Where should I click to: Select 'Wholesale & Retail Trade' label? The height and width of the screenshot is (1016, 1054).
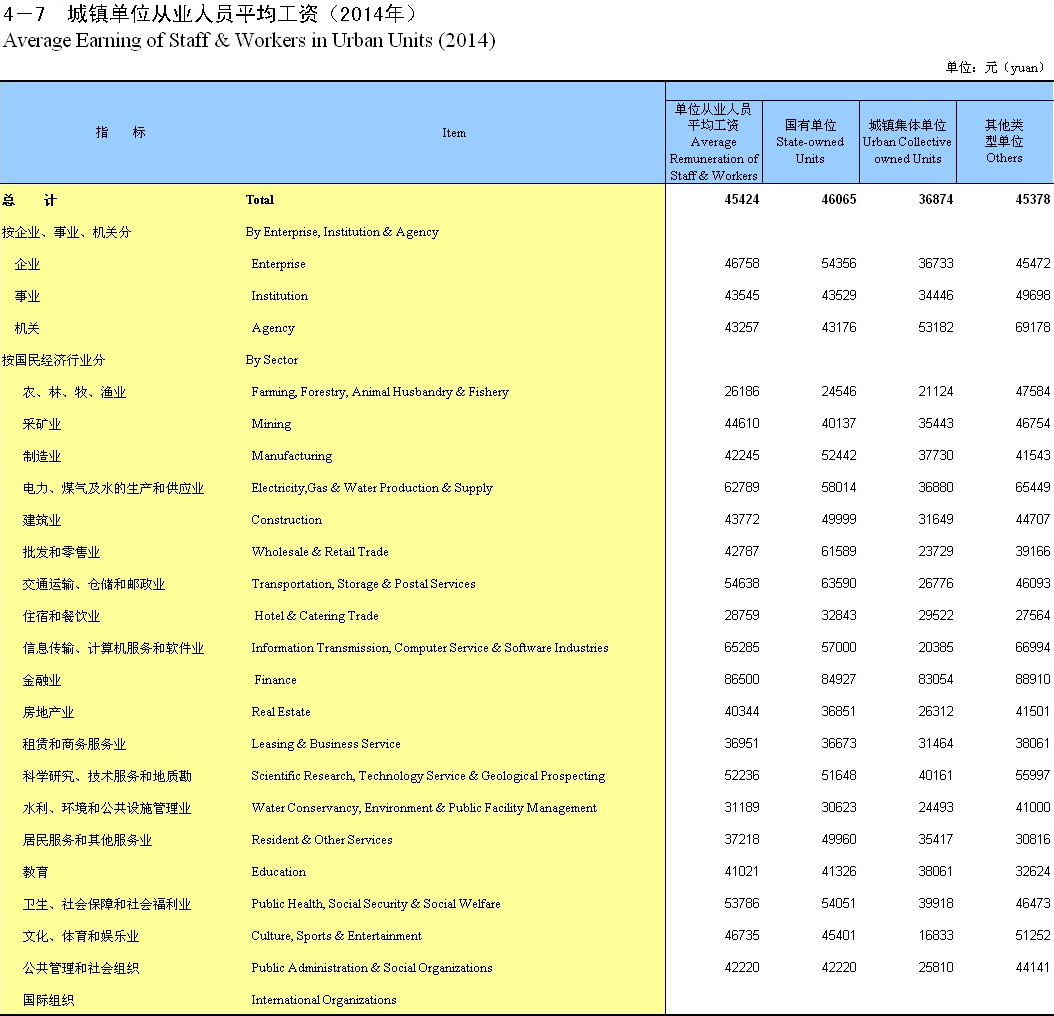[x=320, y=552]
